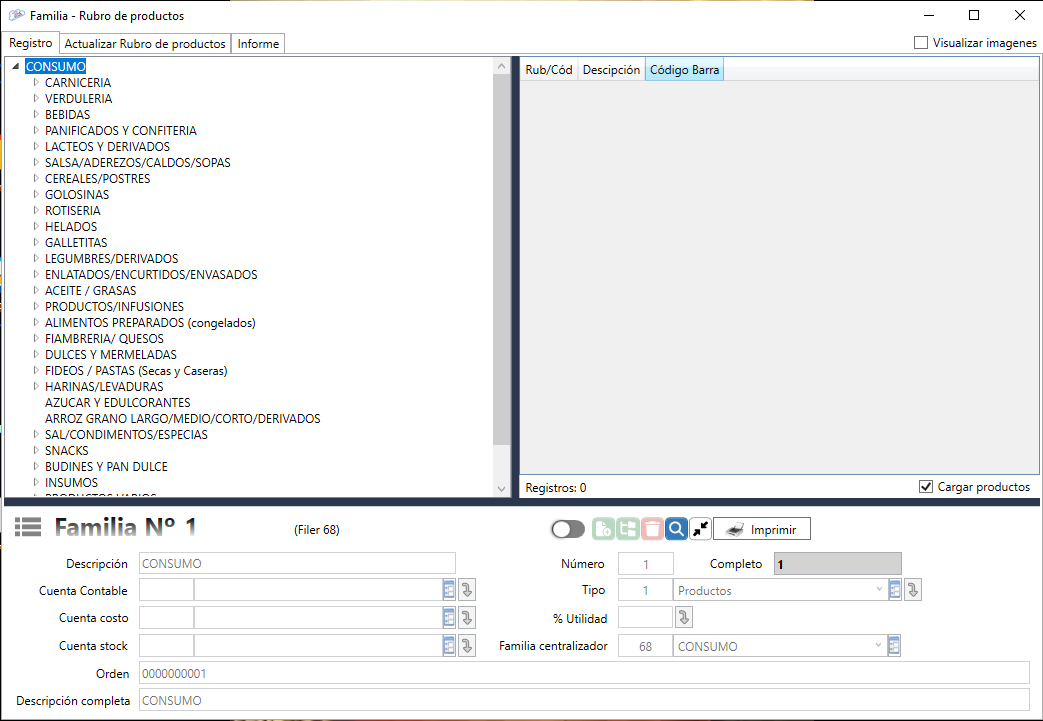Open the Informe tab
Screen dimensions: 1043x721
tap(258, 44)
